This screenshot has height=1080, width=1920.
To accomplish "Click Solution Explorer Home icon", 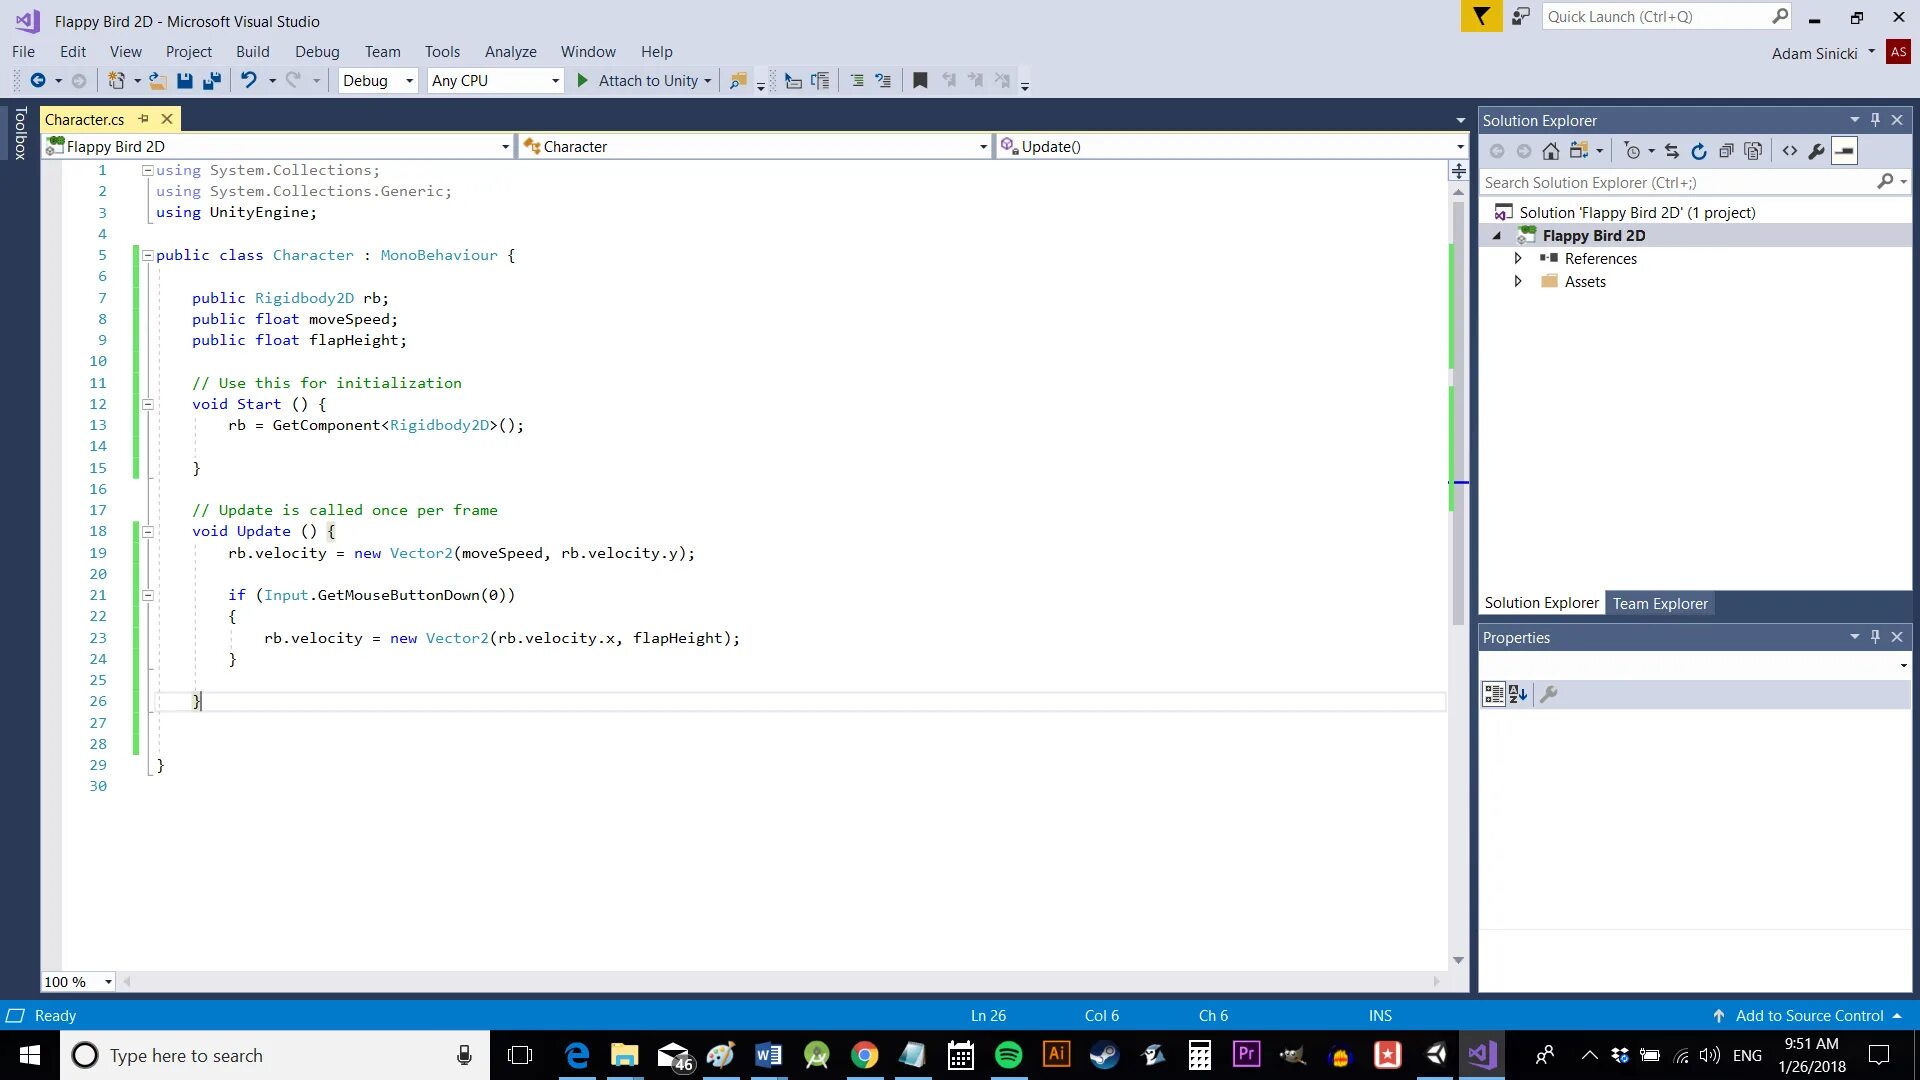I will coord(1550,151).
